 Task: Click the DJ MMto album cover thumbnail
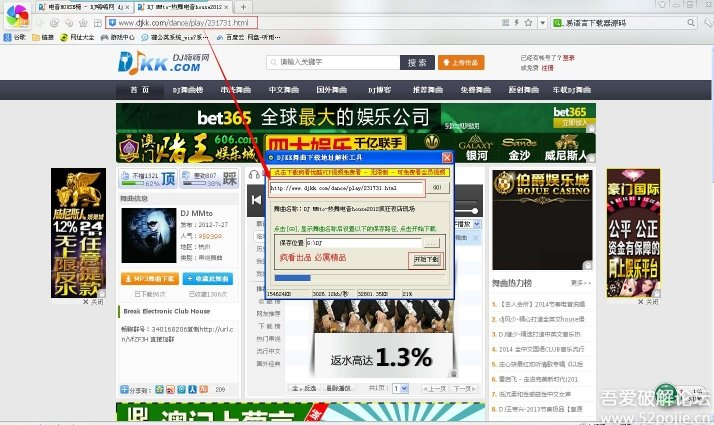coord(148,235)
